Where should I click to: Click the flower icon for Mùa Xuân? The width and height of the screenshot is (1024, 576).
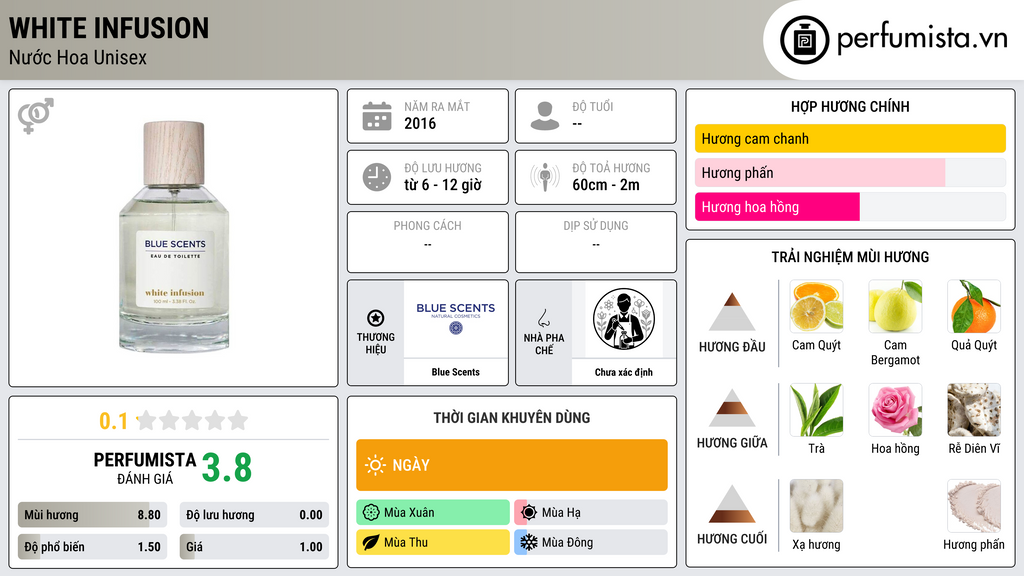coord(371,513)
